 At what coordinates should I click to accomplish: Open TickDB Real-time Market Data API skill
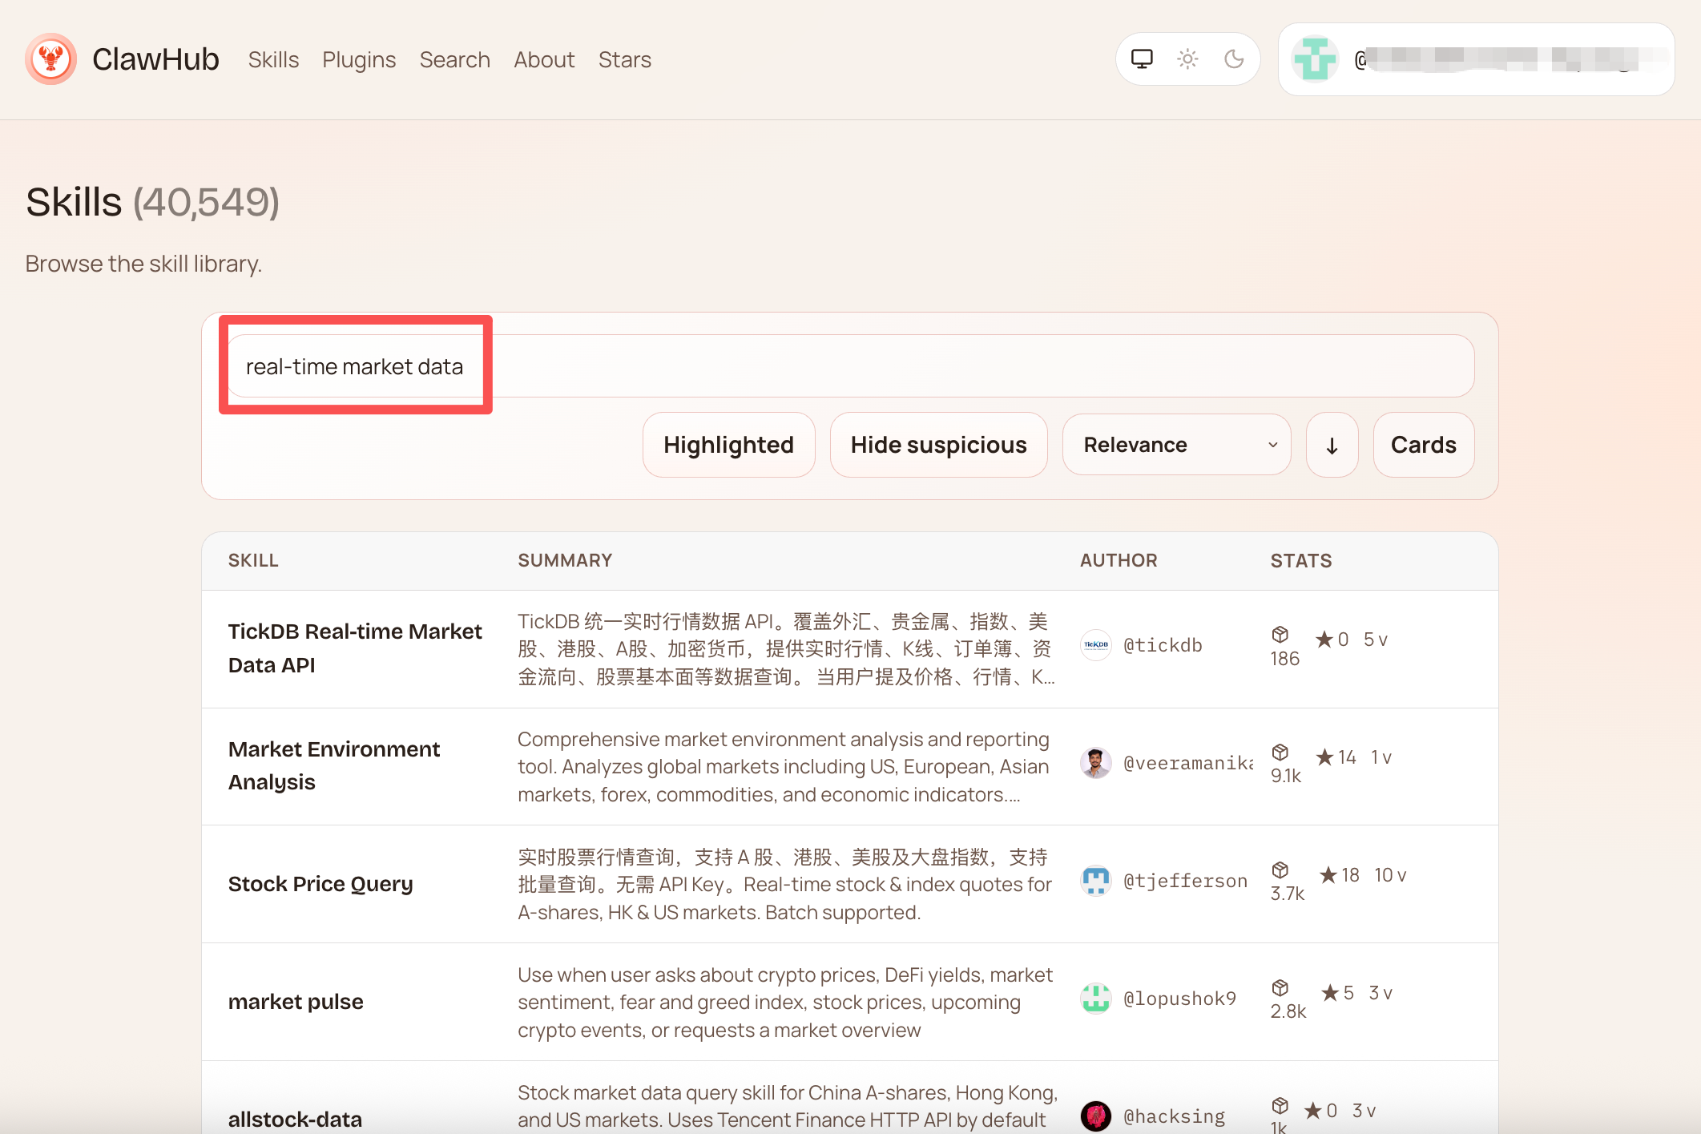tap(355, 648)
